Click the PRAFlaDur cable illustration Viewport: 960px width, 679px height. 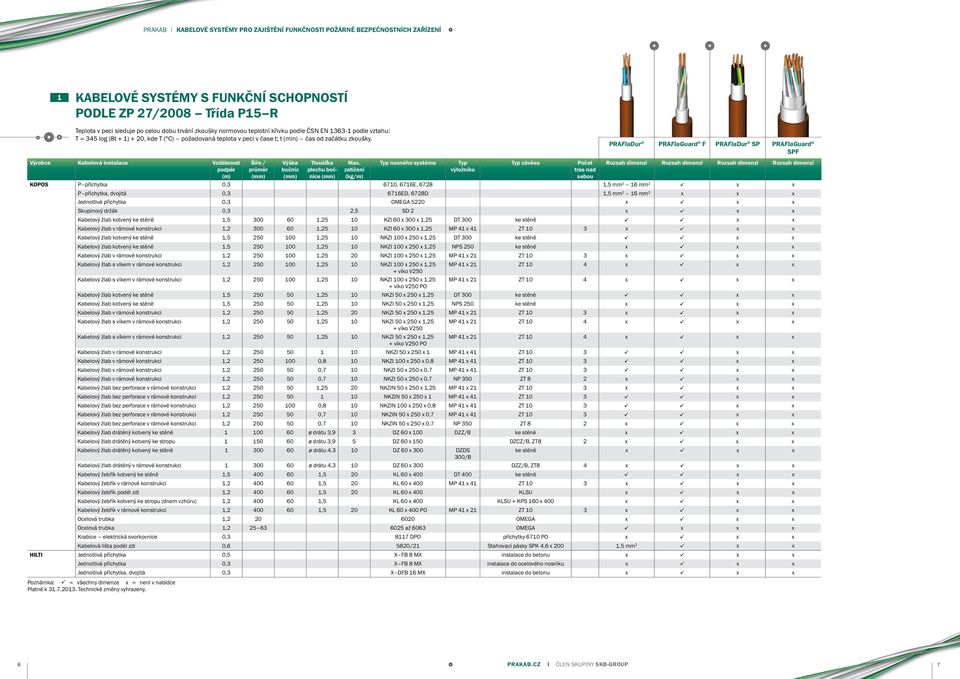(x=626, y=95)
